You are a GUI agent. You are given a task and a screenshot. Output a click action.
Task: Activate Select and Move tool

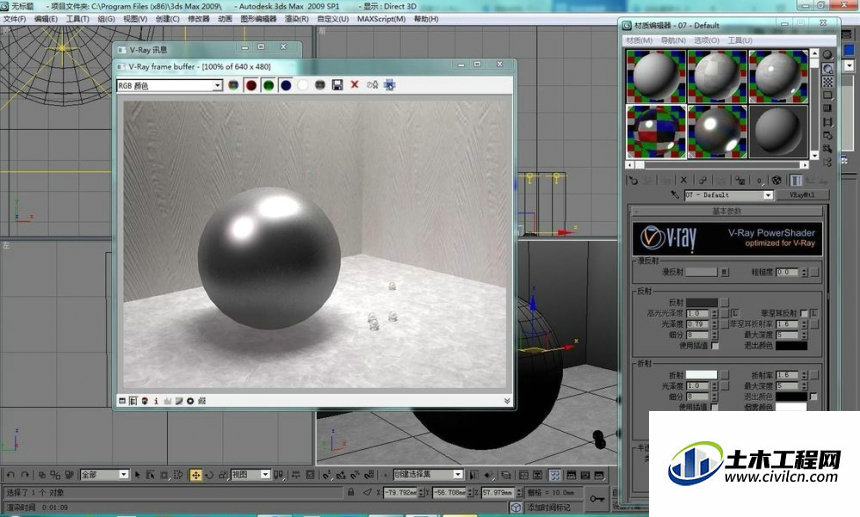click(195, 475)
